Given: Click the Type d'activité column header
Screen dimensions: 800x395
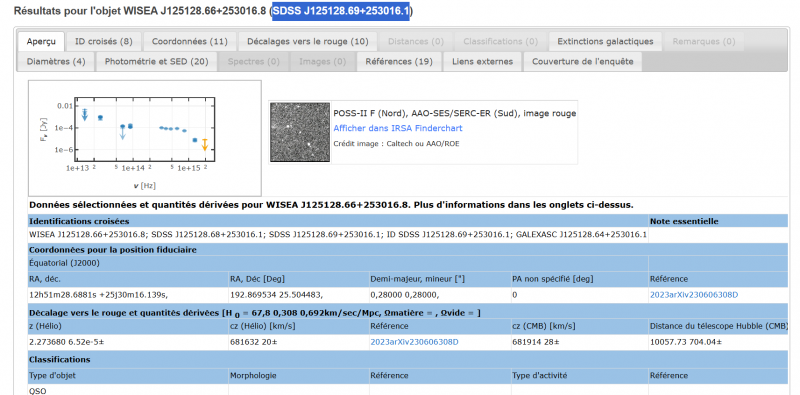Looking at the screenshot, I should click(539, 375).
